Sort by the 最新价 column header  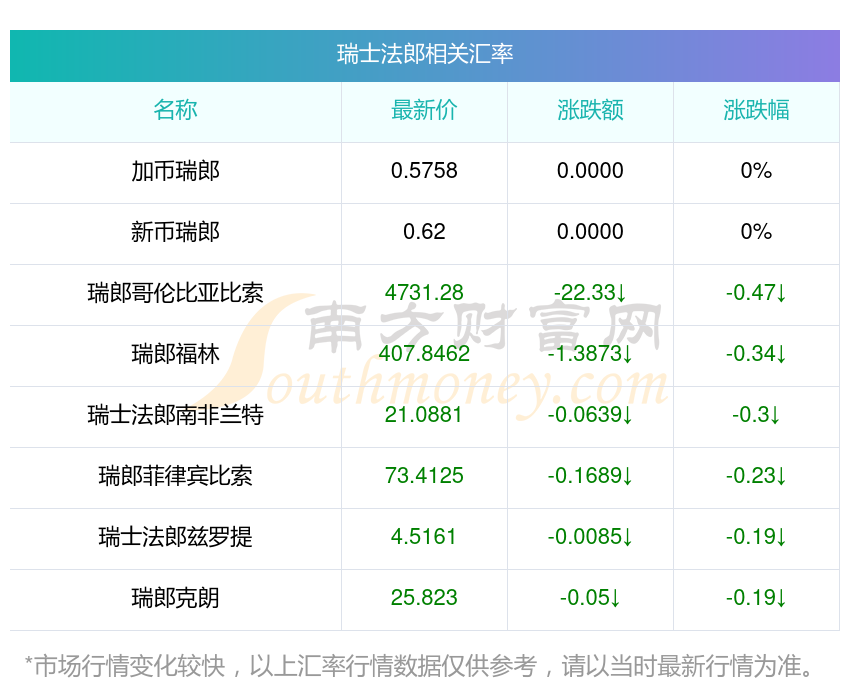pos(424,110)
